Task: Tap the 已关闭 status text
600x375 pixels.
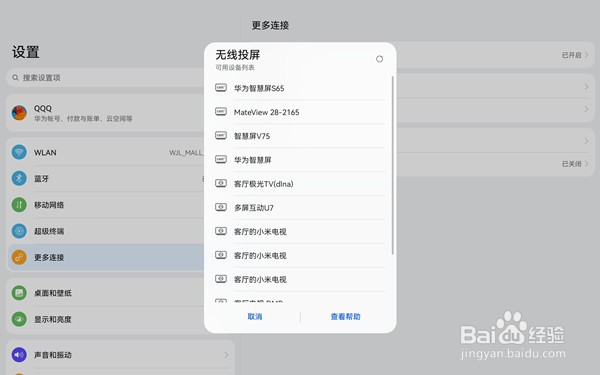Action: coord(571,164)
